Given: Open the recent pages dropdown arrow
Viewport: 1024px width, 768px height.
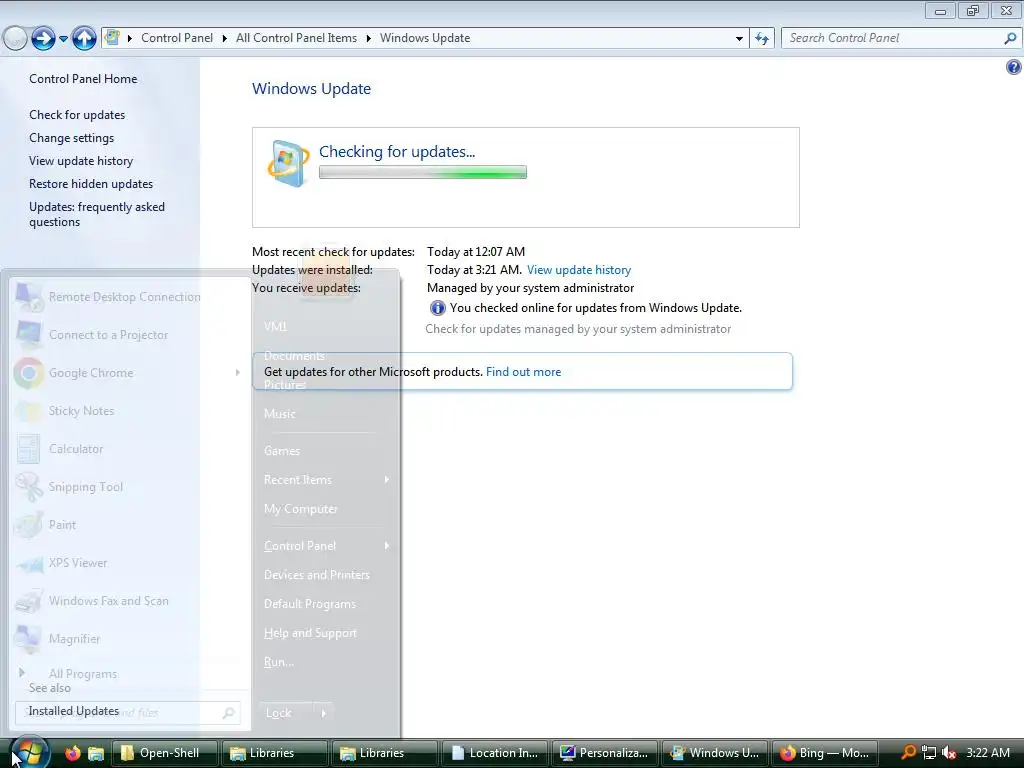Looking at the screenshot, I should 63,39.
